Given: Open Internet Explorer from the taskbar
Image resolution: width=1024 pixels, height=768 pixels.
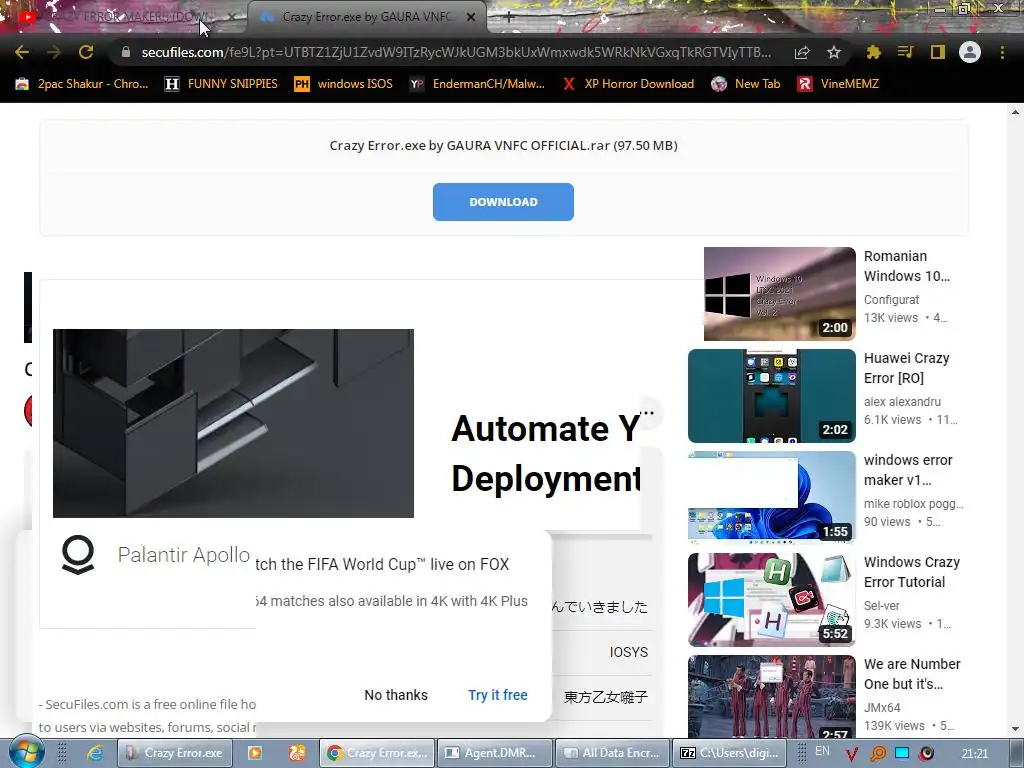Looking at the screenshot, I should 95,753.
